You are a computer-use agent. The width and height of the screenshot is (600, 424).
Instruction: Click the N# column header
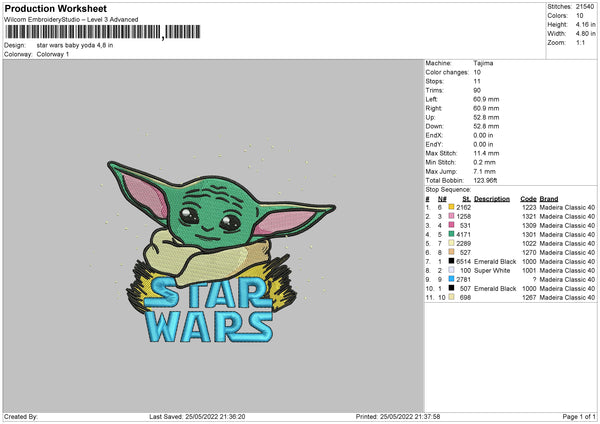(x=442, y=199)
